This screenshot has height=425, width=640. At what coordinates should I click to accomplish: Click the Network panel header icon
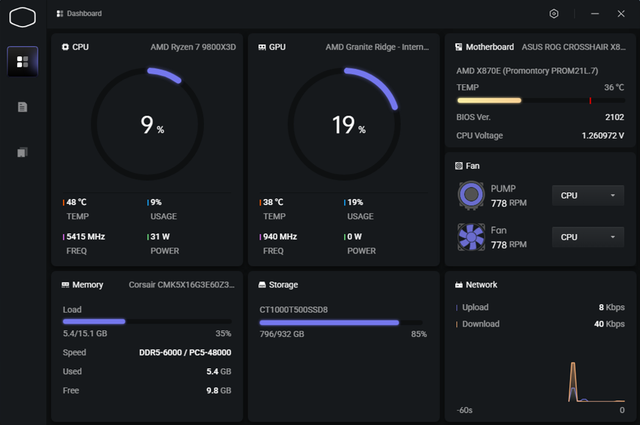458,285
